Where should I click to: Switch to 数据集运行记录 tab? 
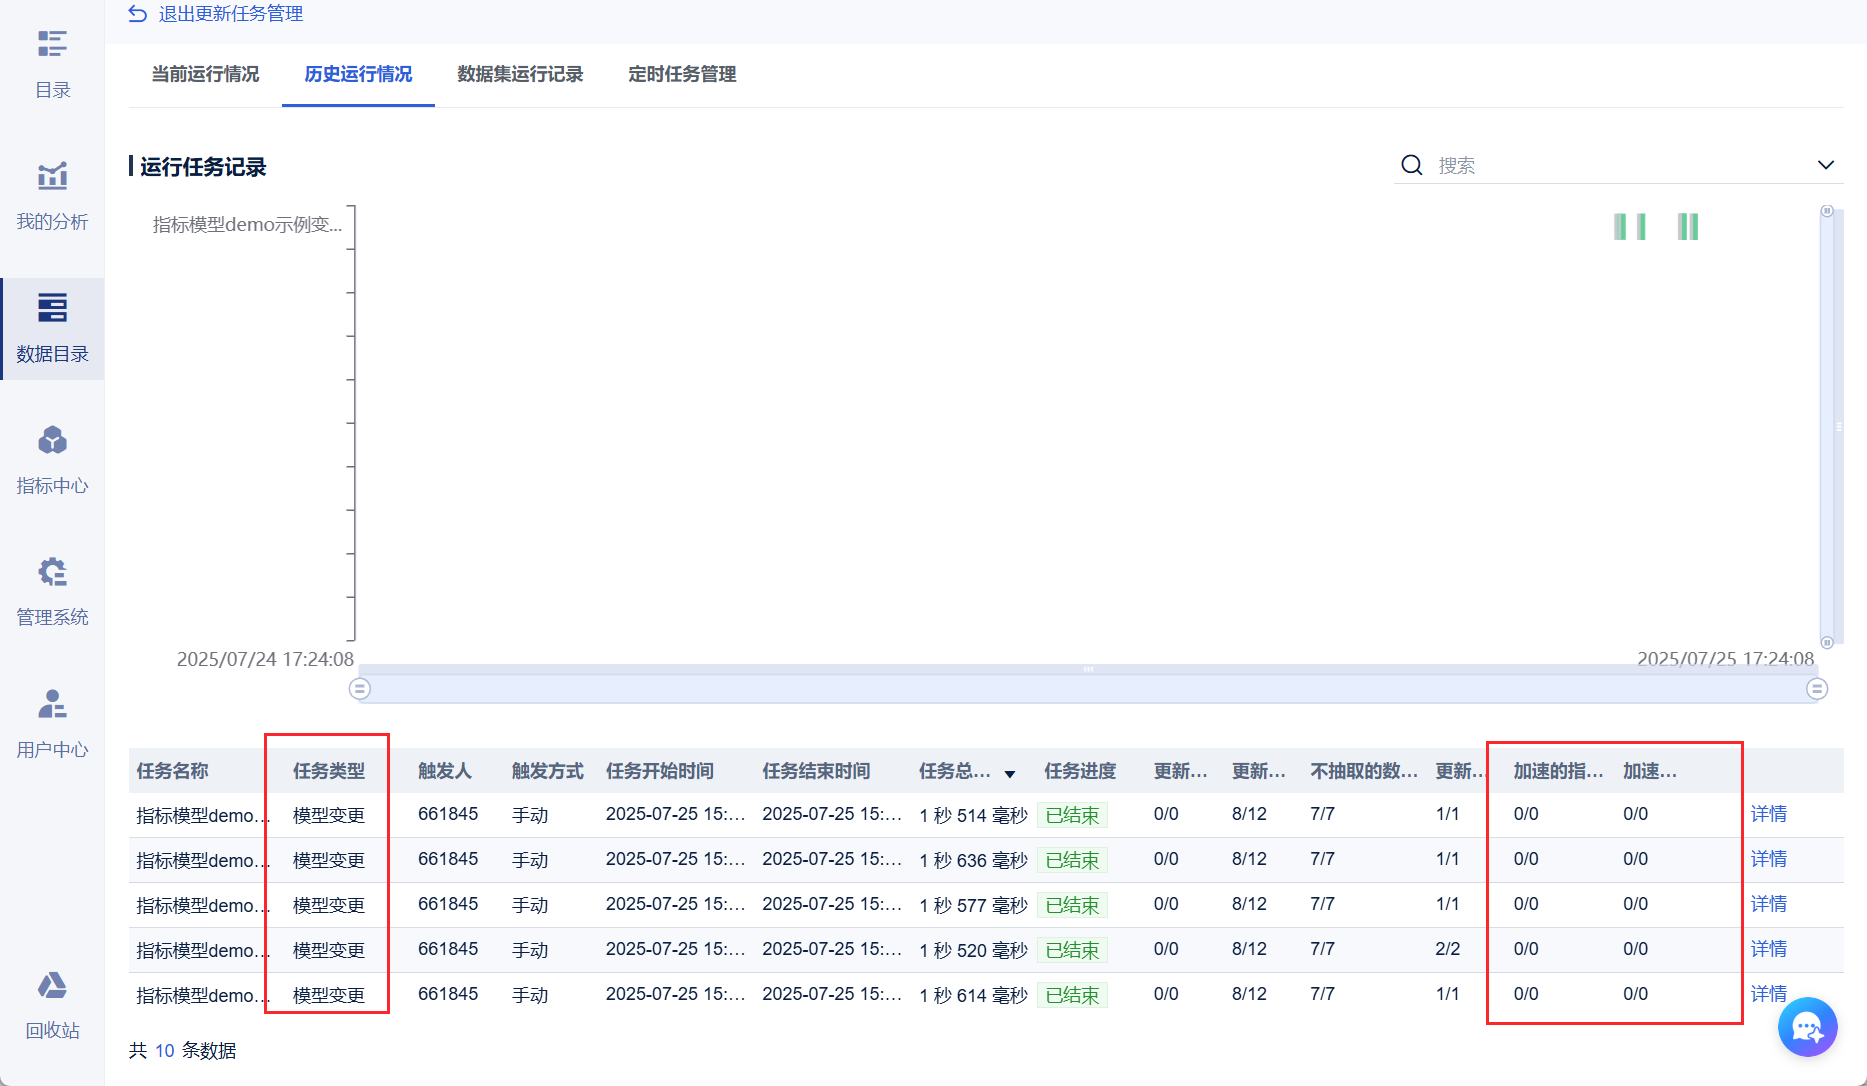tap(520, 74)
